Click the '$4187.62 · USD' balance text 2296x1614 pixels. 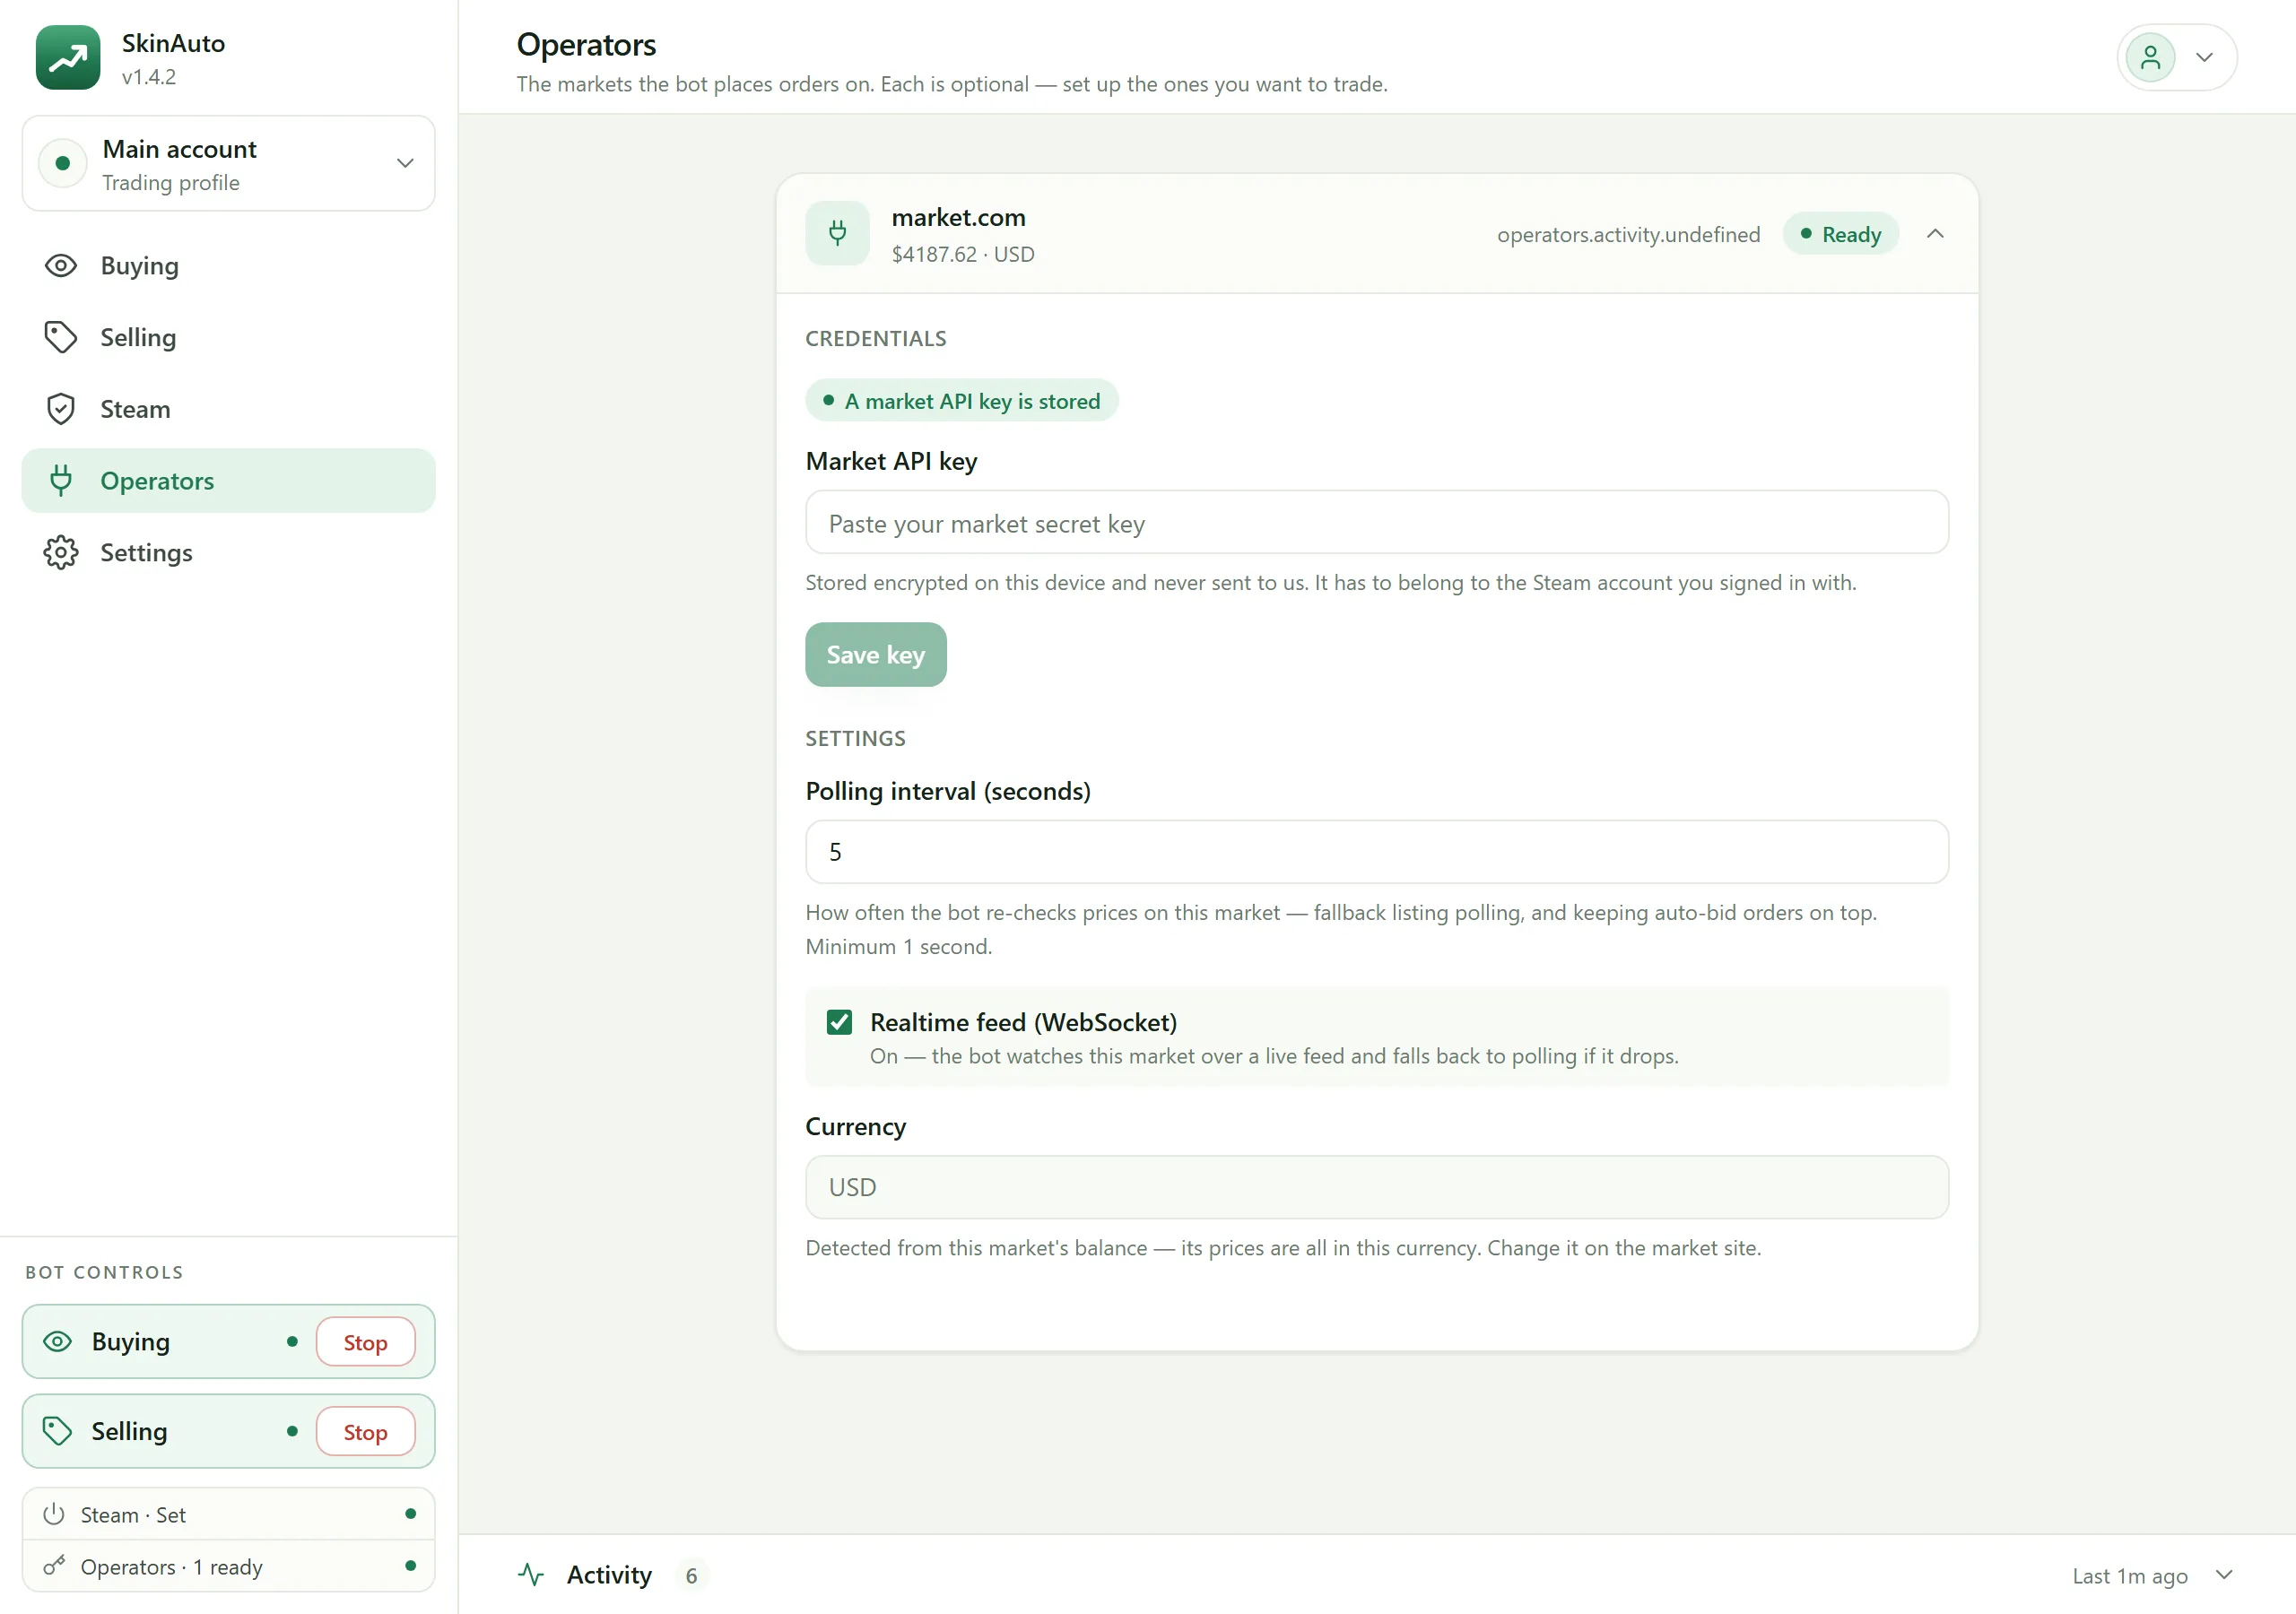pyautogui.click(x=962, y=254)
